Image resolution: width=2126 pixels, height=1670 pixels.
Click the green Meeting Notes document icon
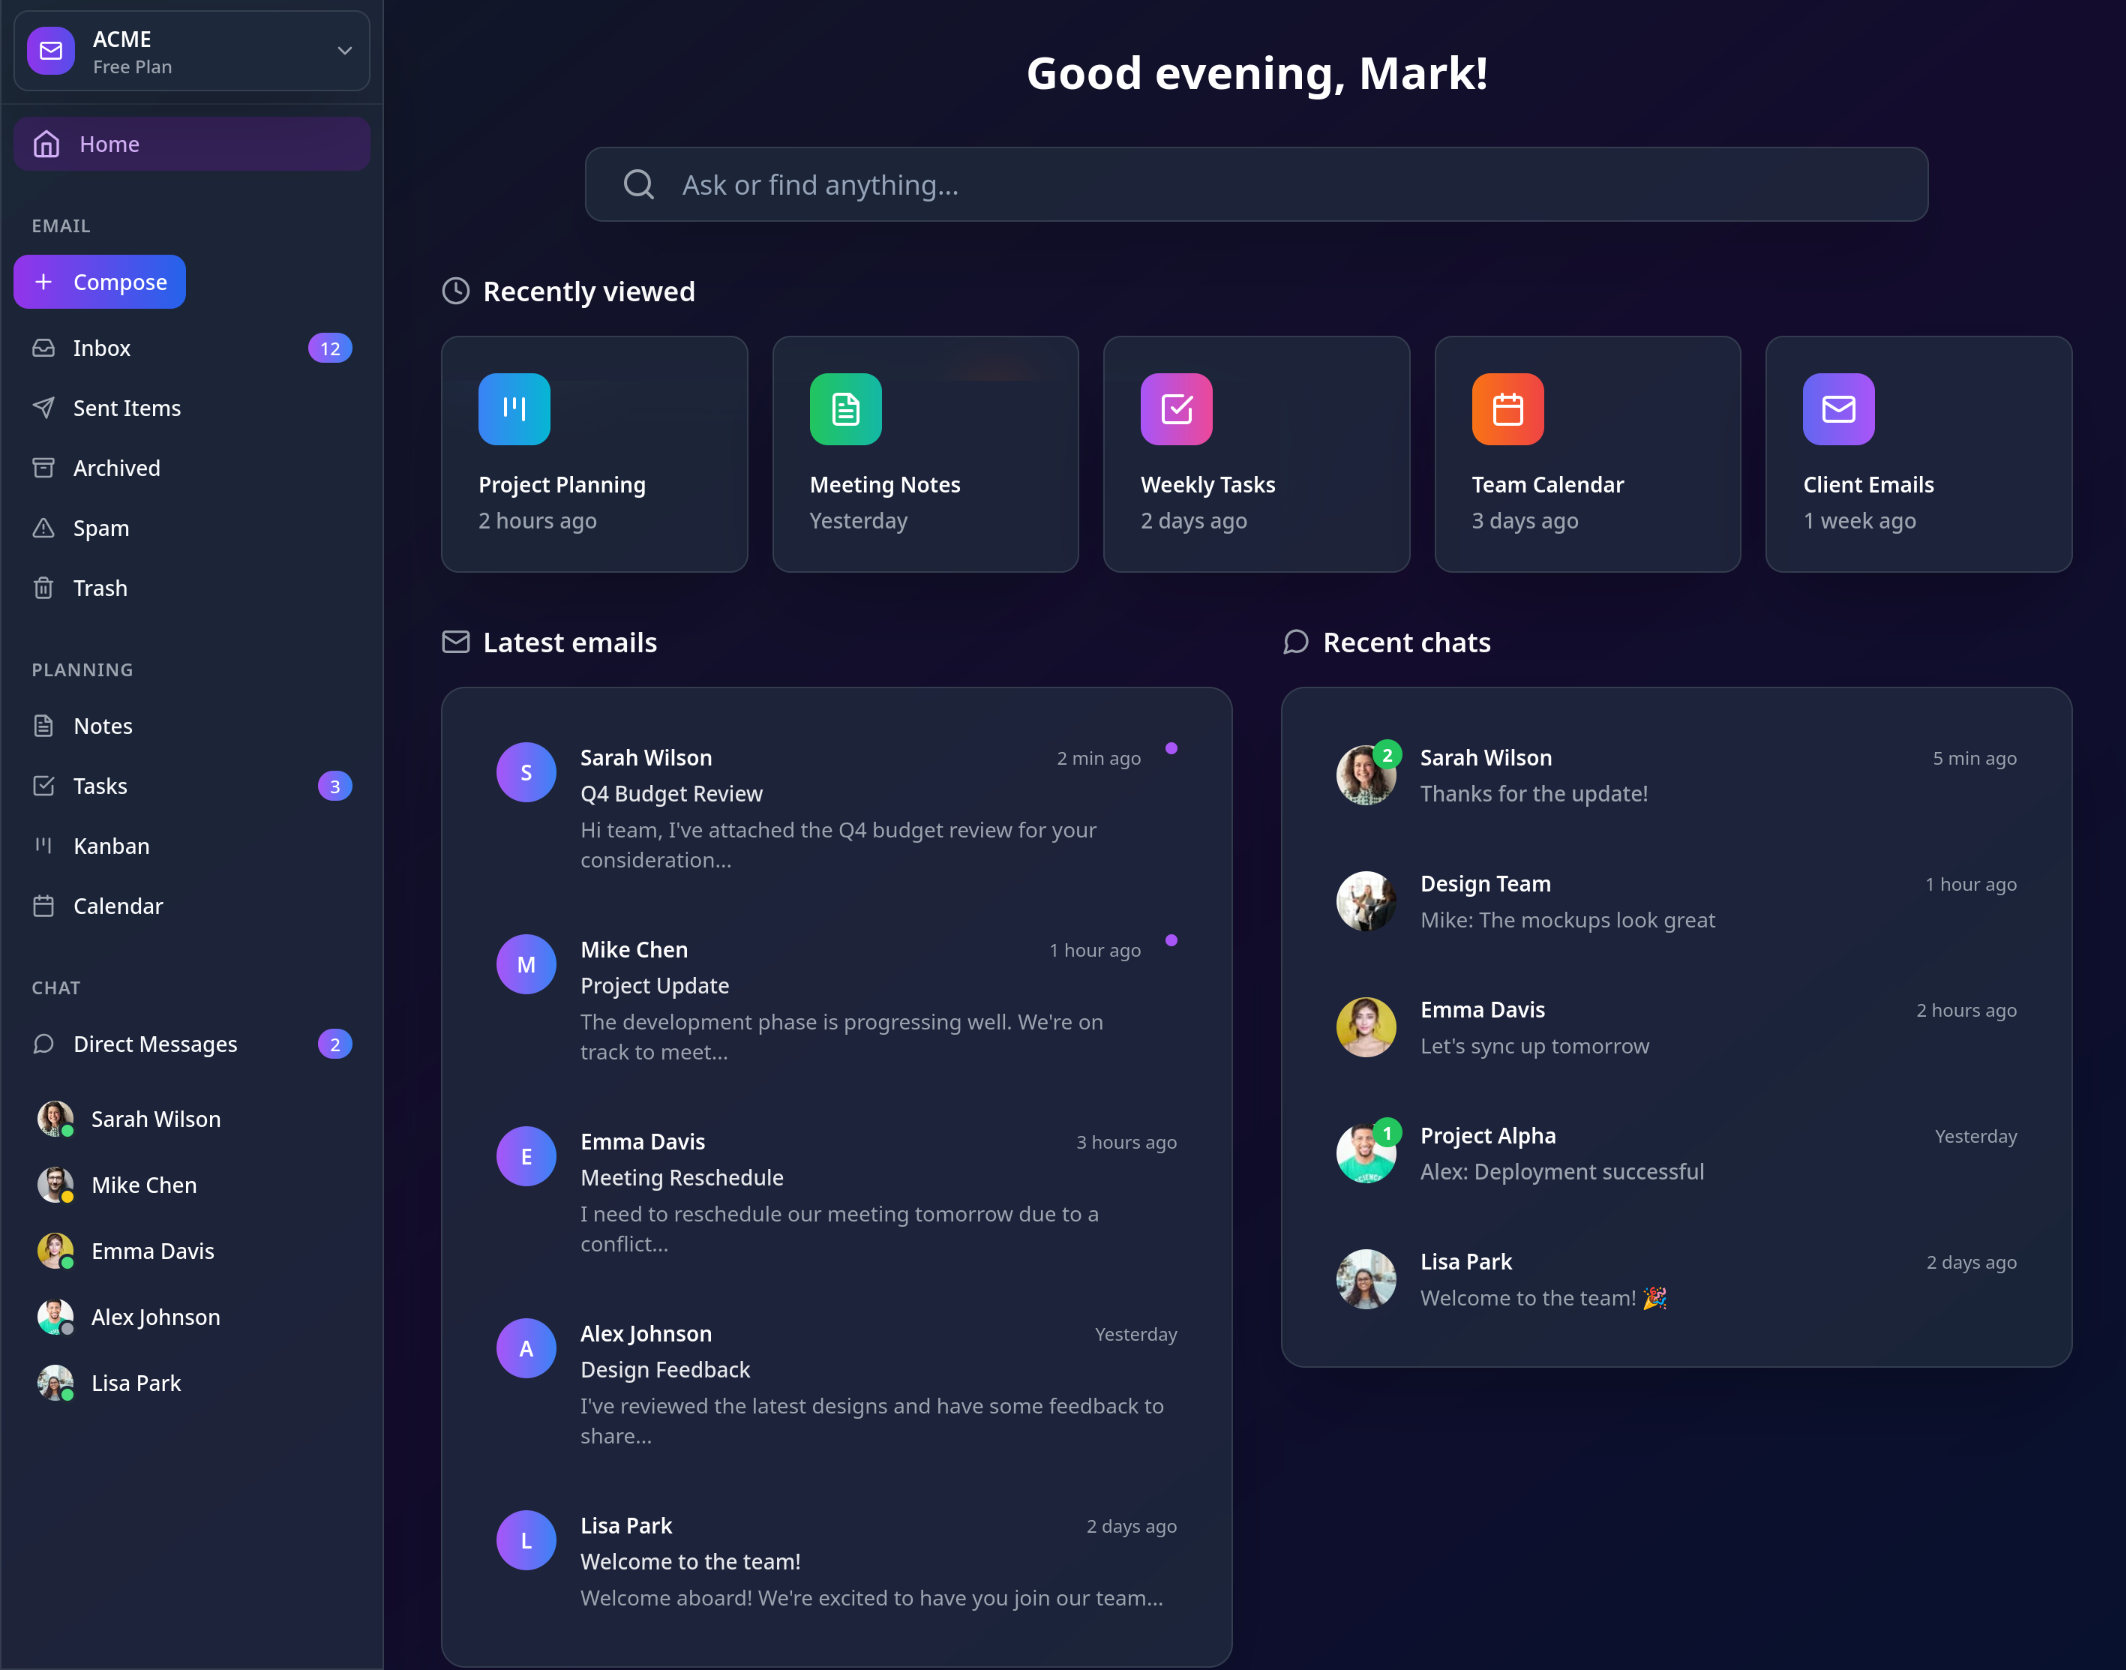click(x=845, y=408)
